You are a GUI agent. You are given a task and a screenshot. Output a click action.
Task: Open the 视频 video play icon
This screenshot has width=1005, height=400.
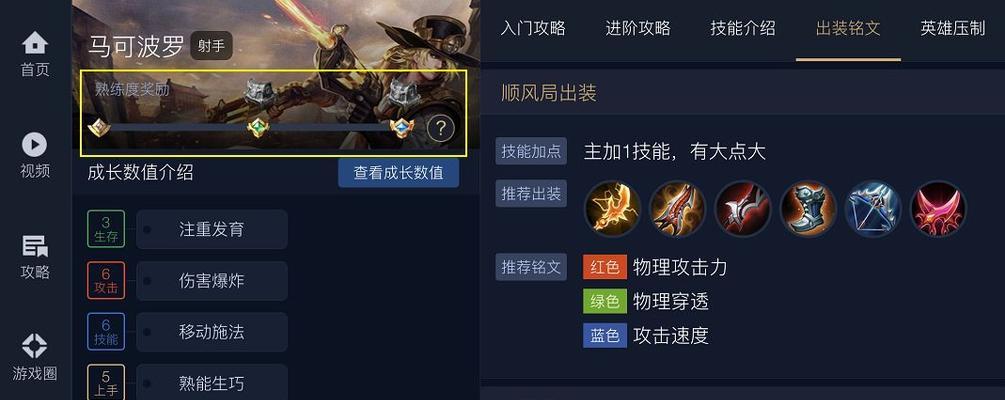(35, 145)
